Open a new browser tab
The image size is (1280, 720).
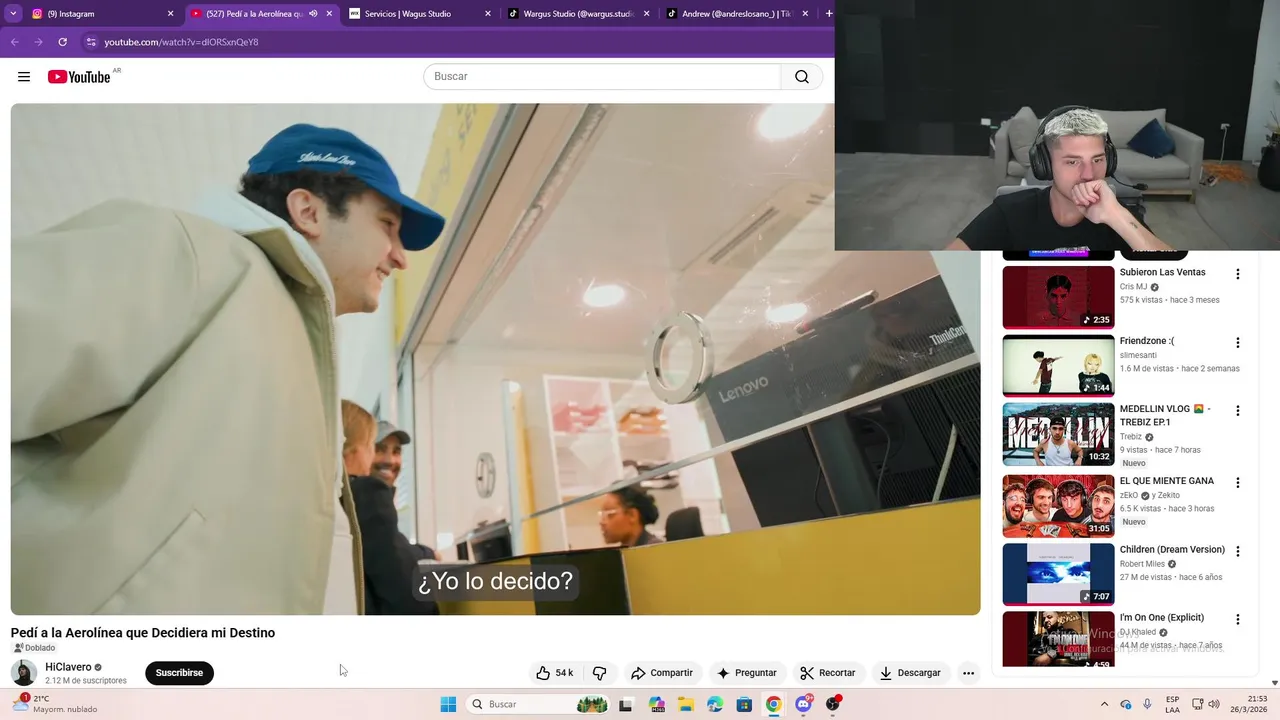pos(828,14)
